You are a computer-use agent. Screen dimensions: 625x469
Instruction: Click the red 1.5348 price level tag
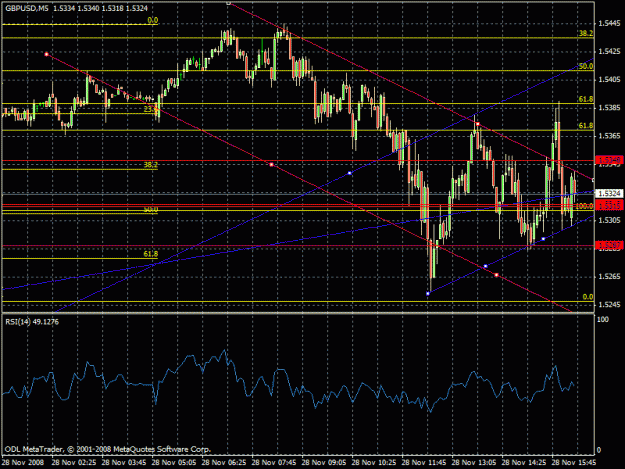[609, 160]
